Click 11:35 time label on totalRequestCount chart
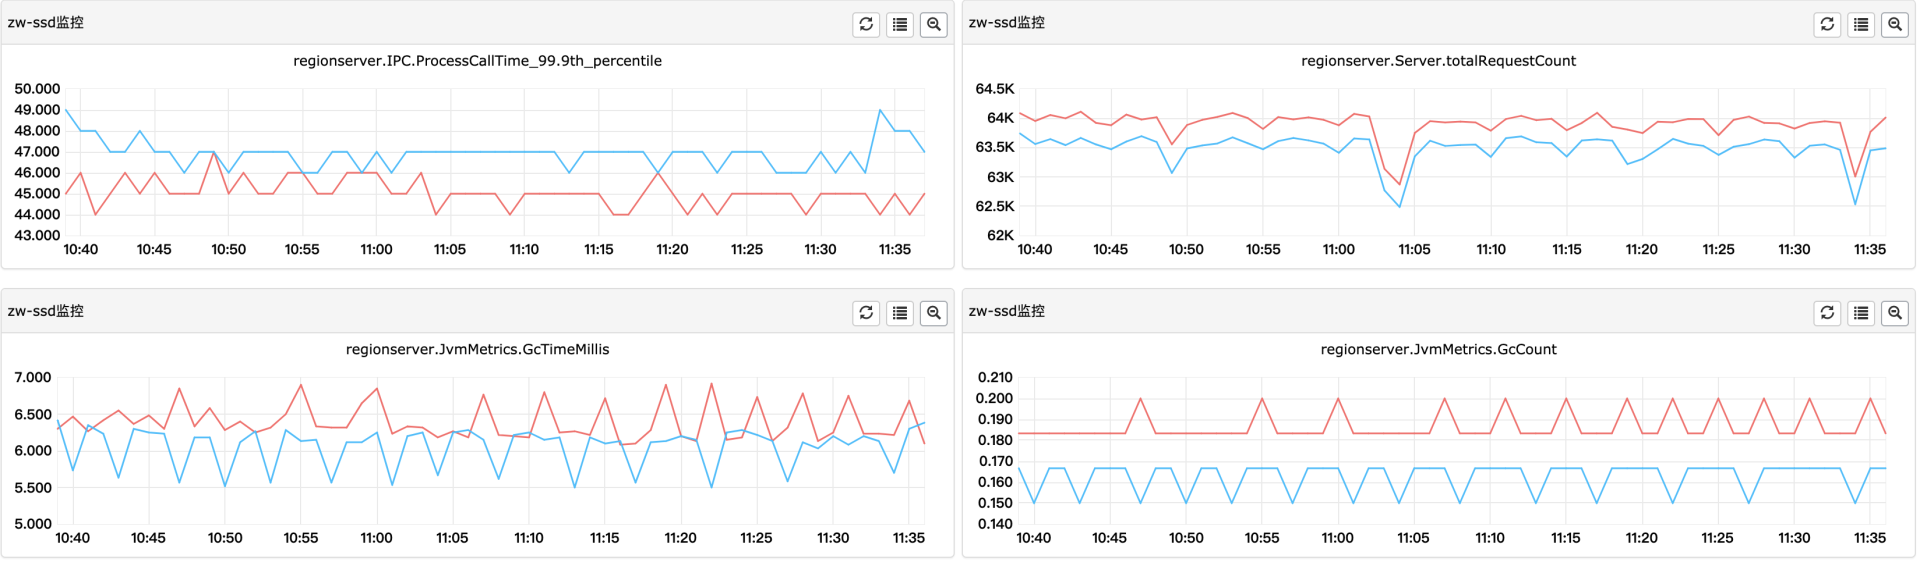Image resolution: width=1920 pixels, height=566 pixels. [1870, 250]
